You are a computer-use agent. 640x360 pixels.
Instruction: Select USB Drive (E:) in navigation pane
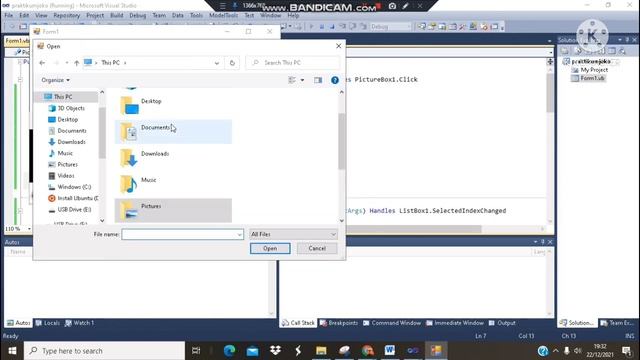point(74,209)
